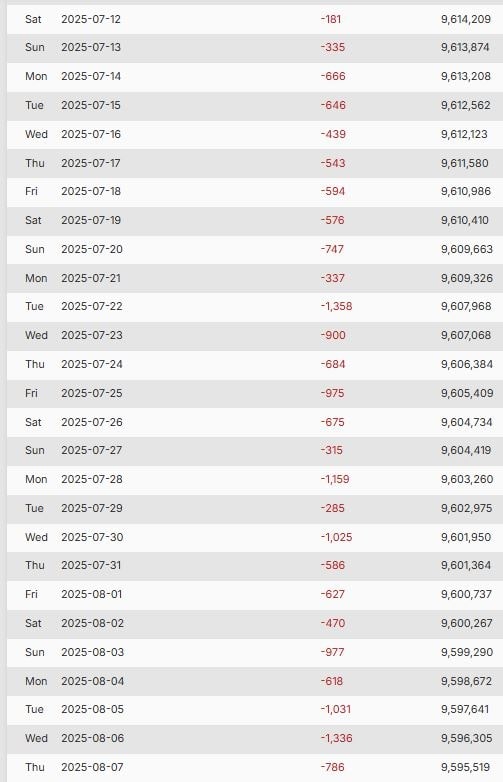Click total 9,611,580 for 2025-07-17
503x782 pixels.
465,163
